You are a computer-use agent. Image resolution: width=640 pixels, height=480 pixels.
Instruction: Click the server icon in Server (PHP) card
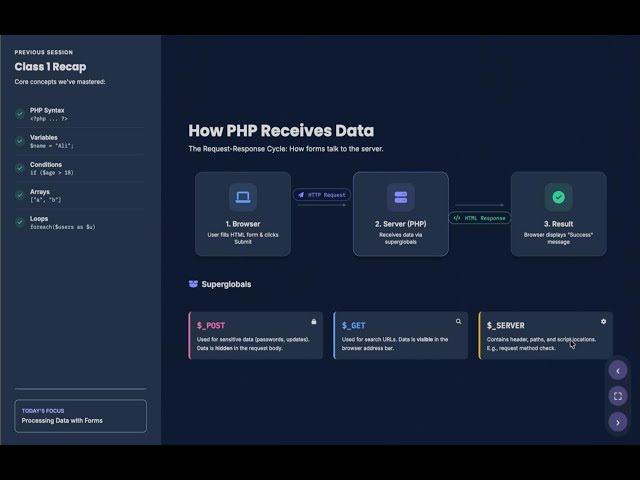tap(401, 197)
